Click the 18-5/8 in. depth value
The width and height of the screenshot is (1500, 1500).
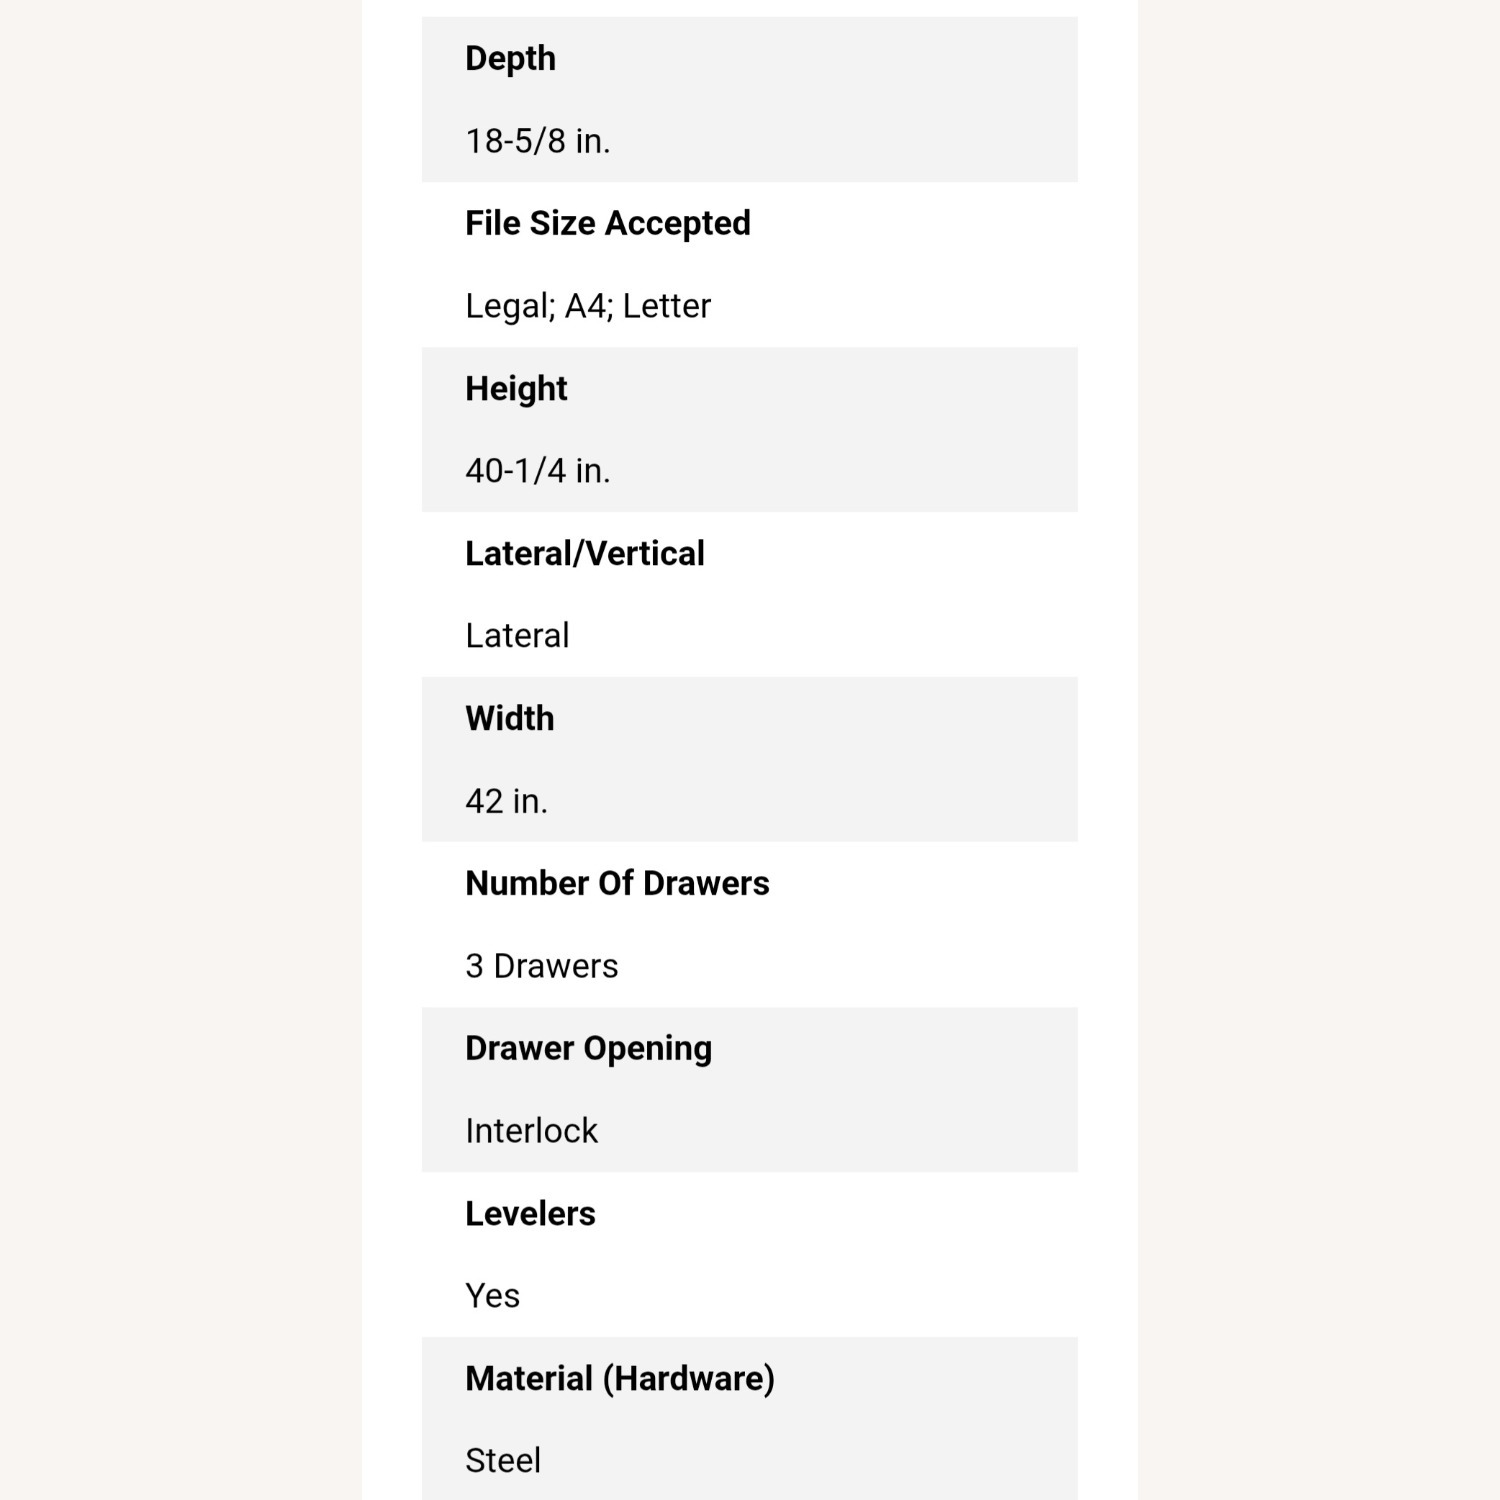tap(538, 141)
